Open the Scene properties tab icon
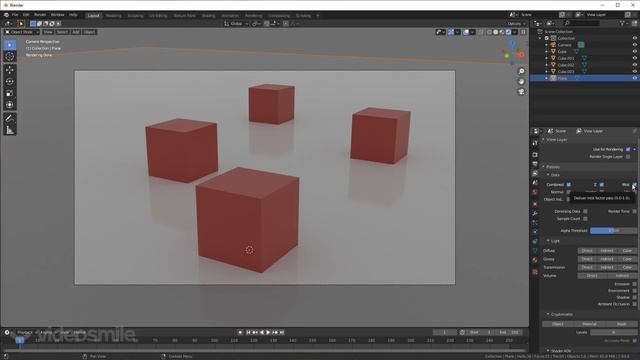This screenshot has height=360, width=640. click(535, 183)
